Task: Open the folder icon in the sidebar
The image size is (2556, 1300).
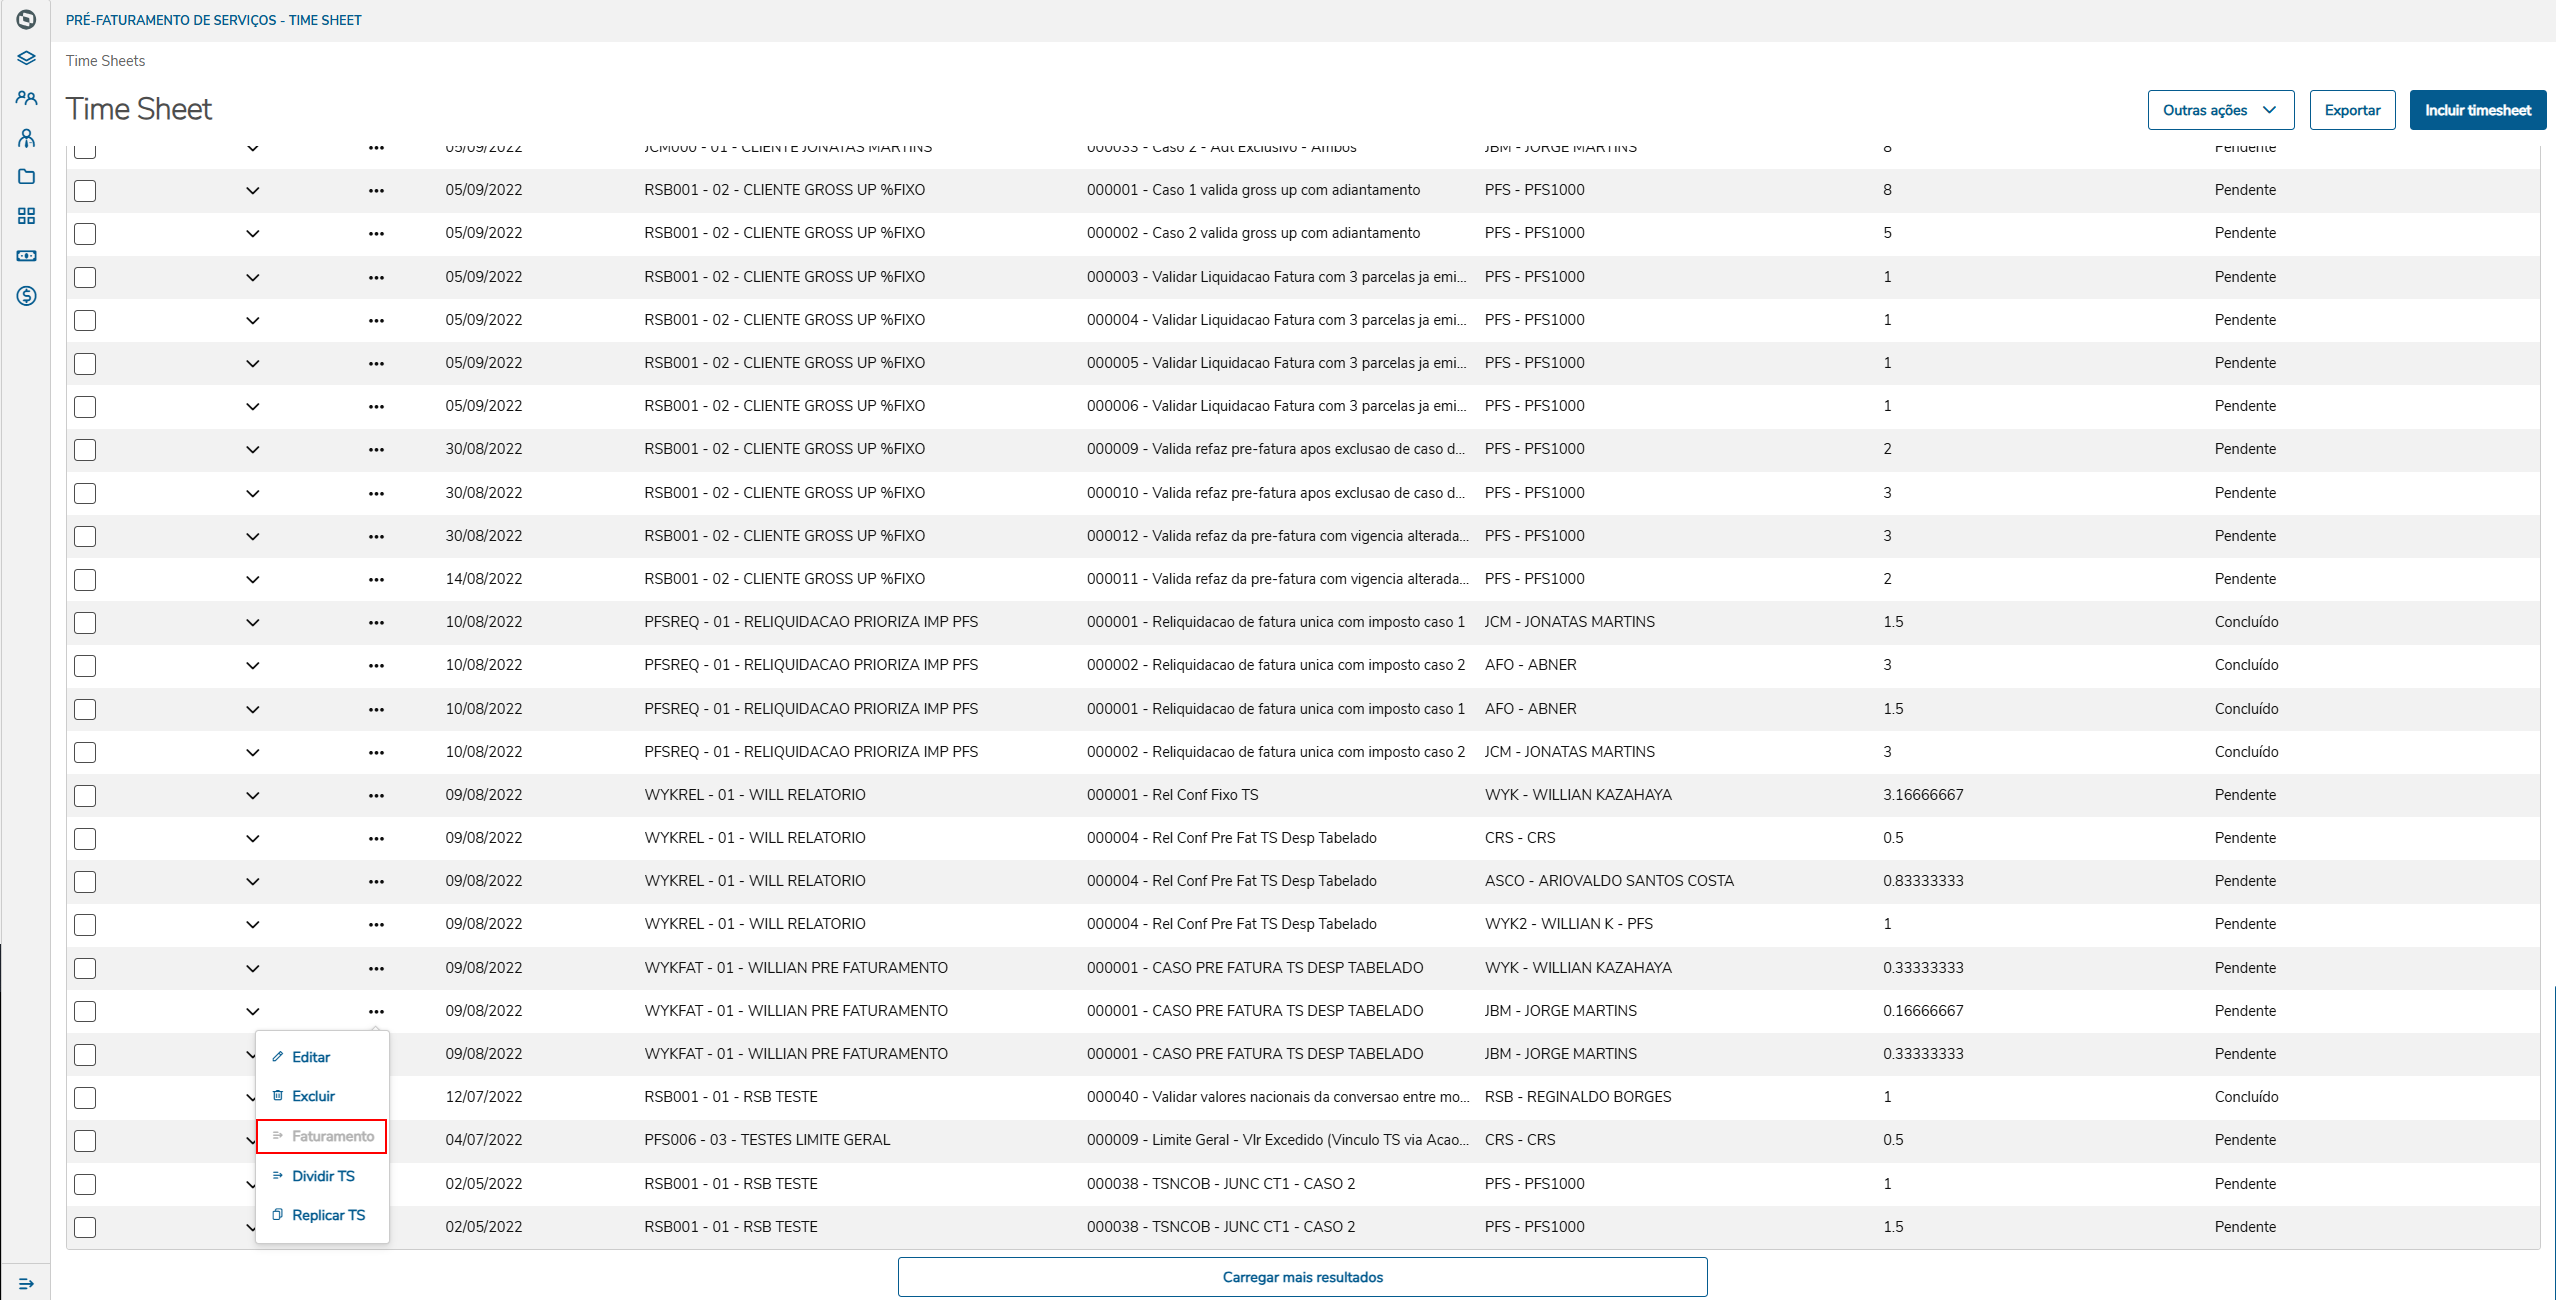Action: (x=26, y=177)
